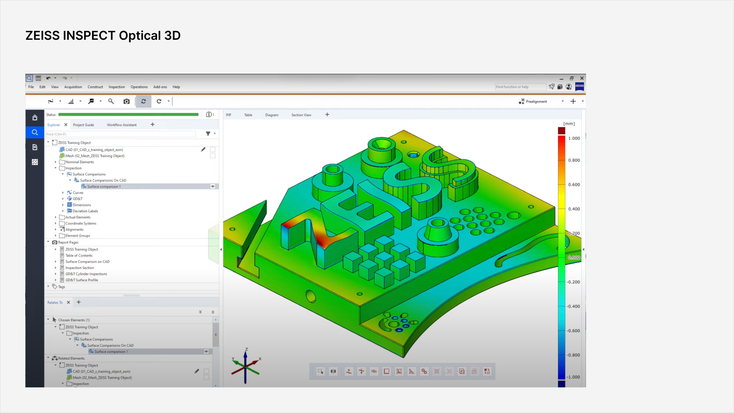Expand the Actual Elements folder
This screenshot has width=734, height=413.
click(x=56, y=217)
